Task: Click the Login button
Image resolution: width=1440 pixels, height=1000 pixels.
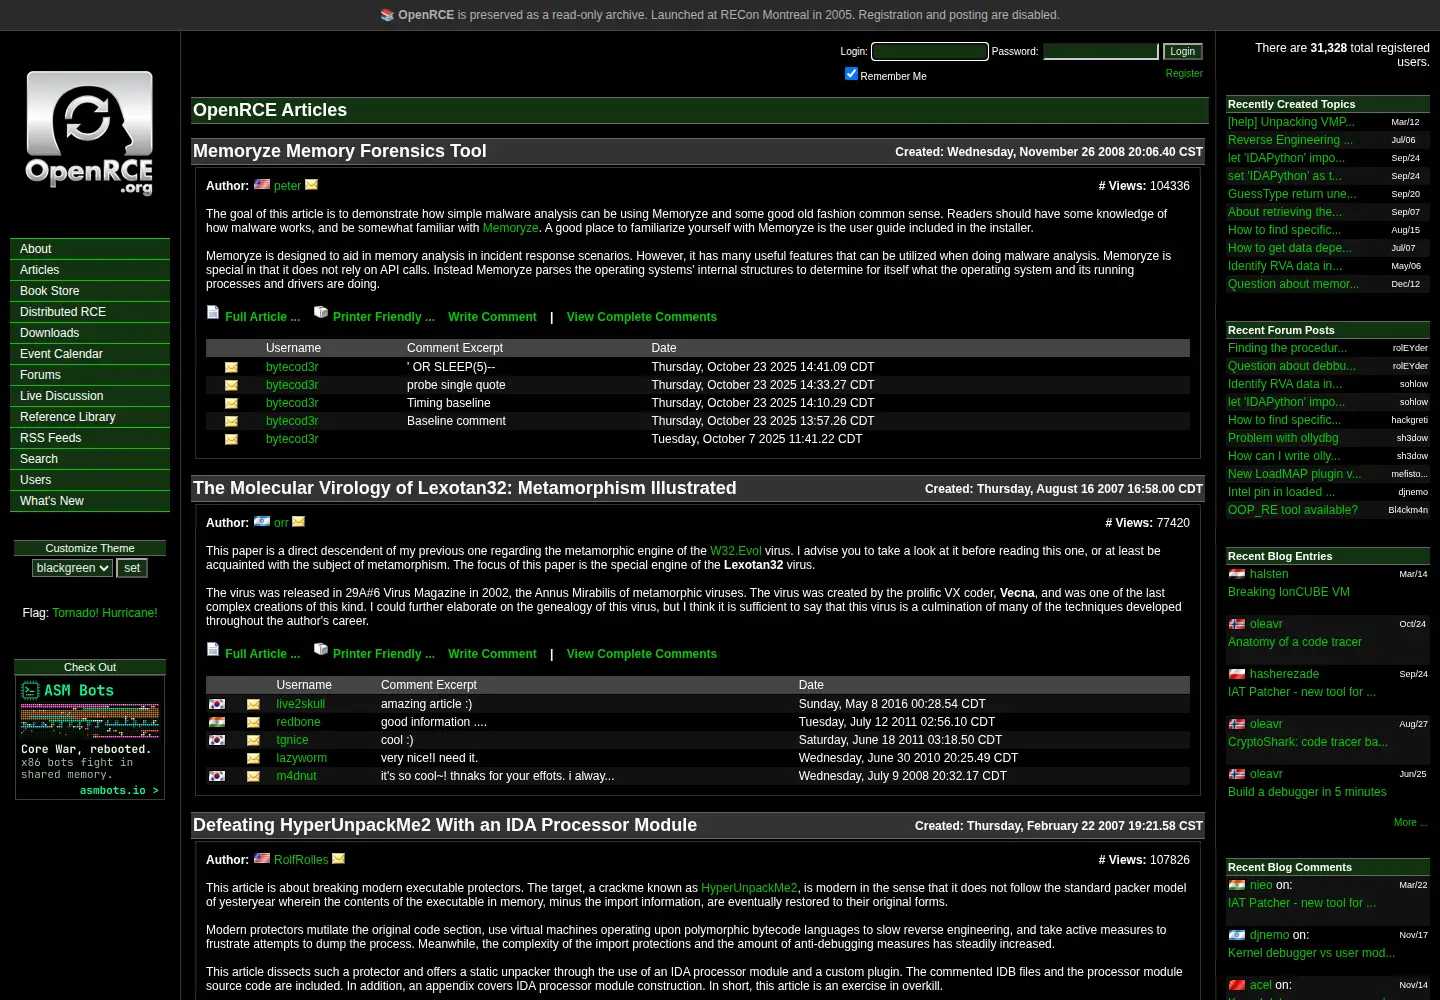Action: click(x=1182, y=51)
